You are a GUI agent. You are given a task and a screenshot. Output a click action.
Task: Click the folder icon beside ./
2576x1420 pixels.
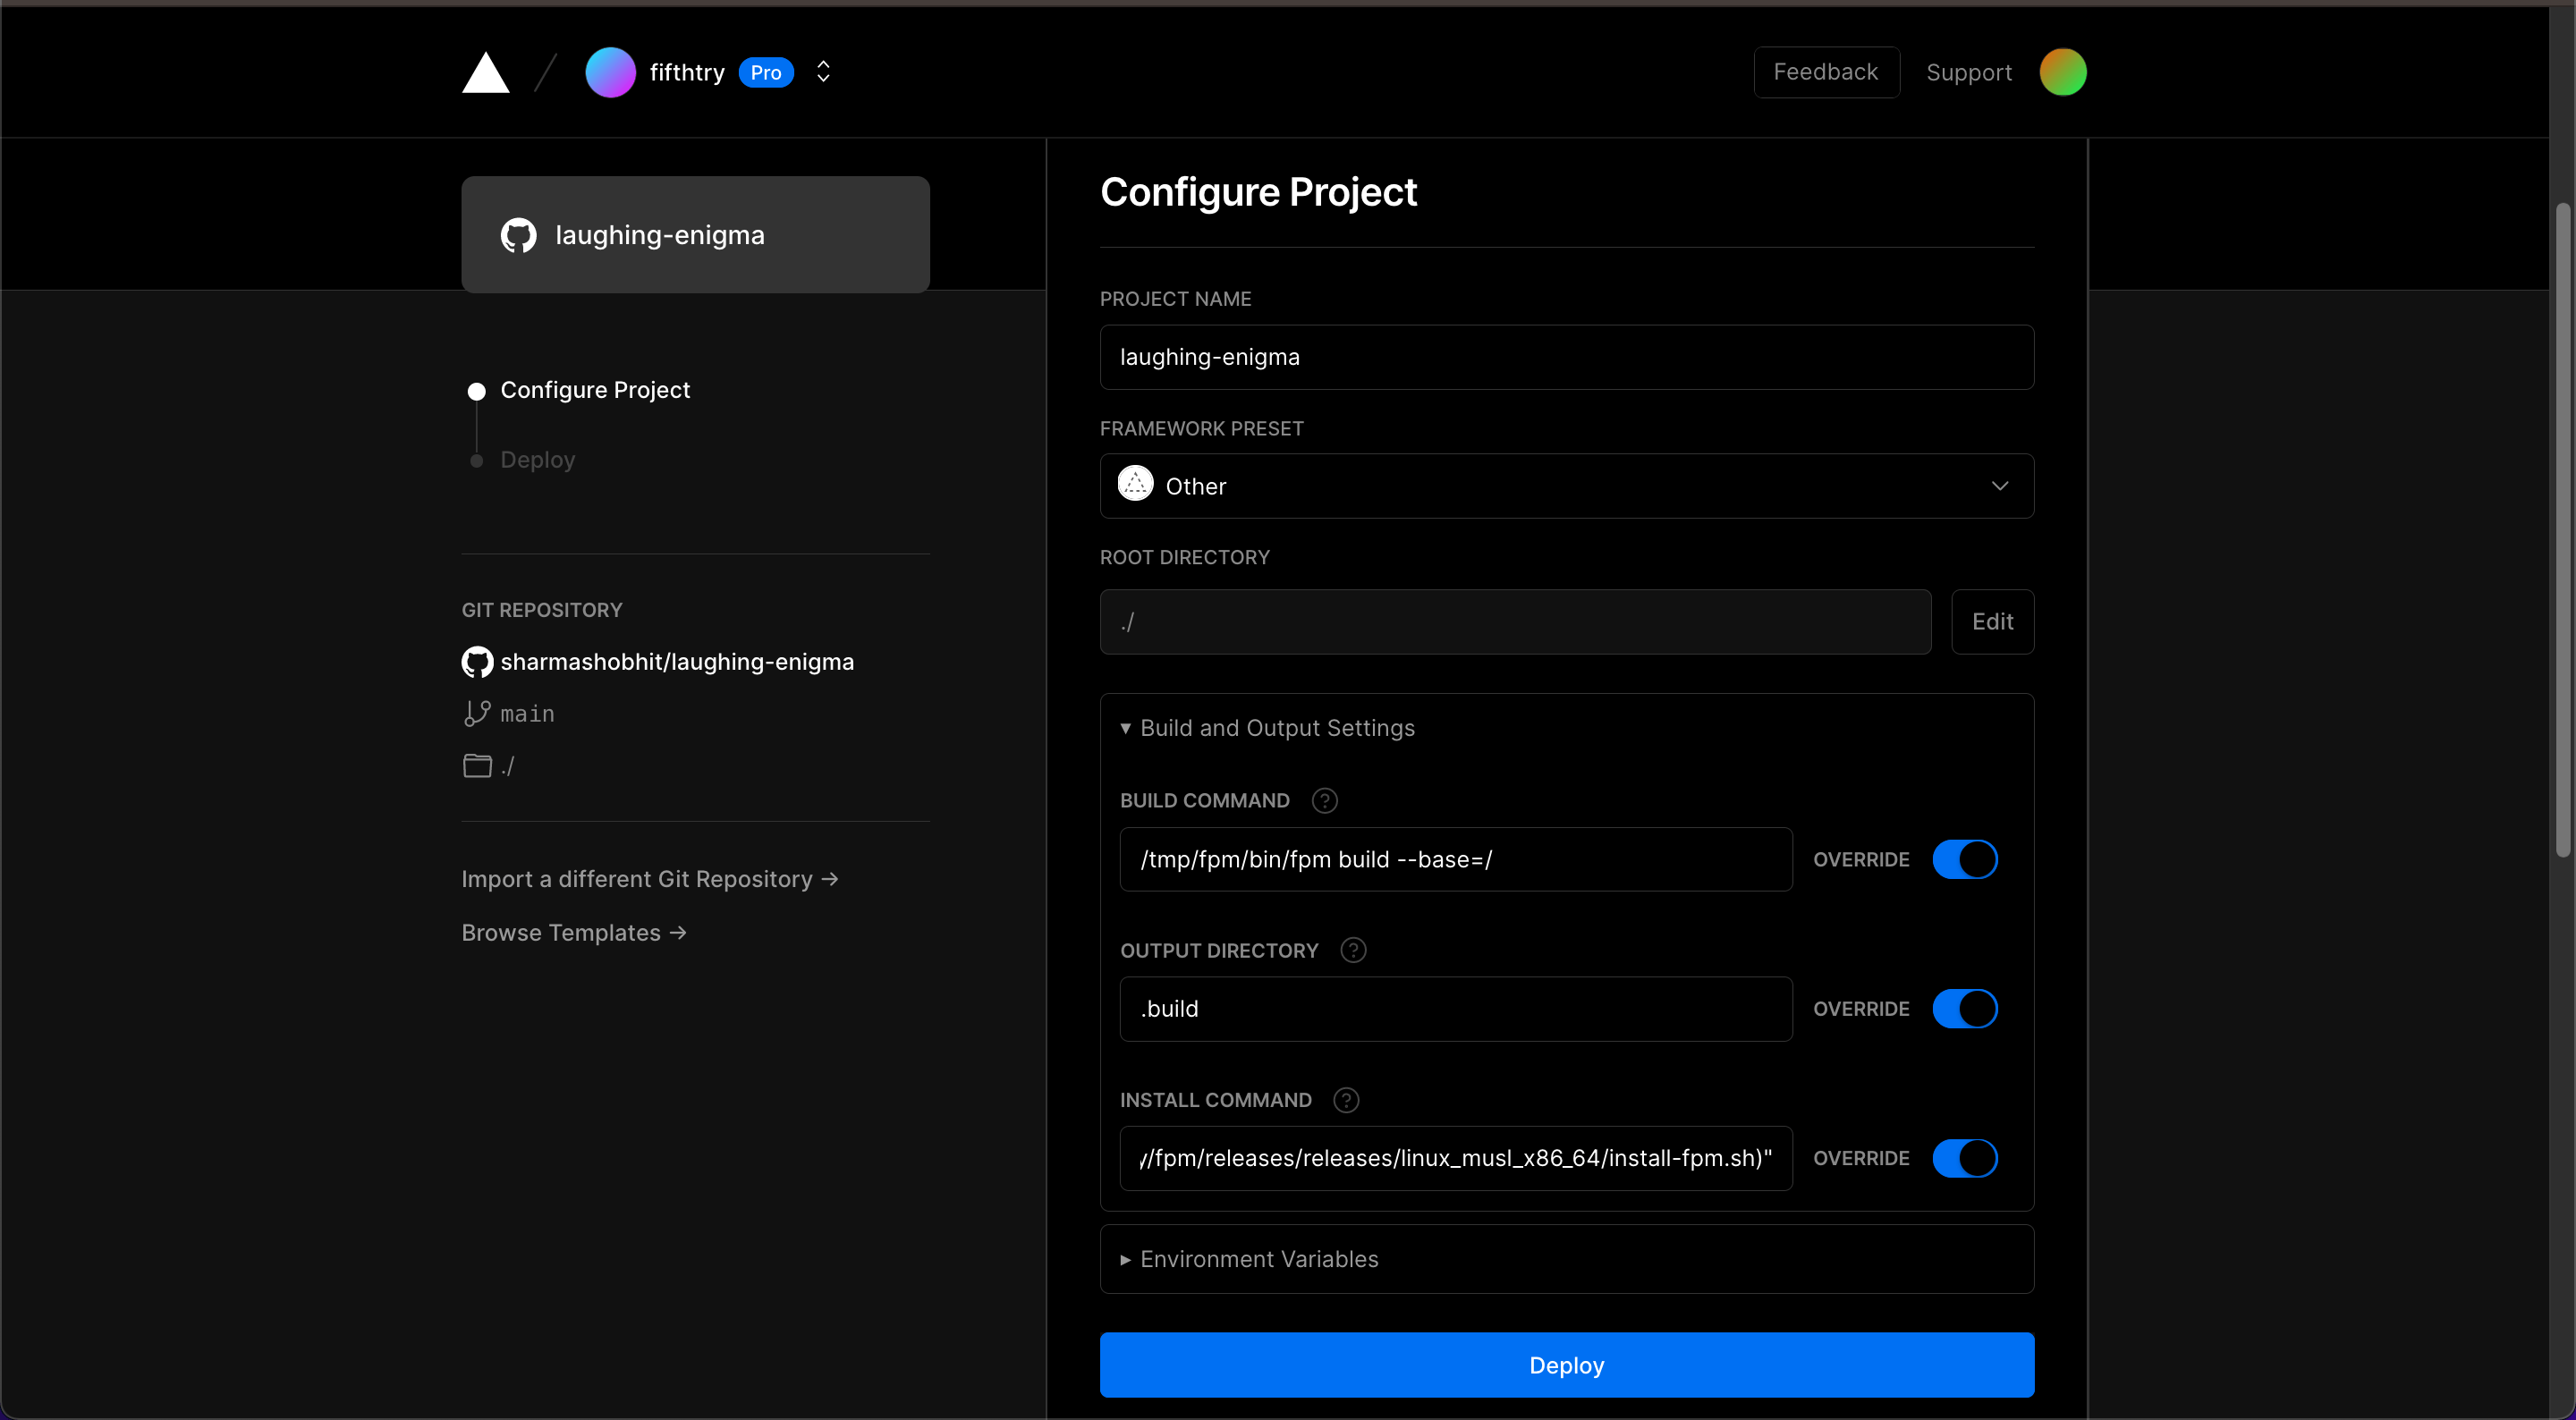477,765
